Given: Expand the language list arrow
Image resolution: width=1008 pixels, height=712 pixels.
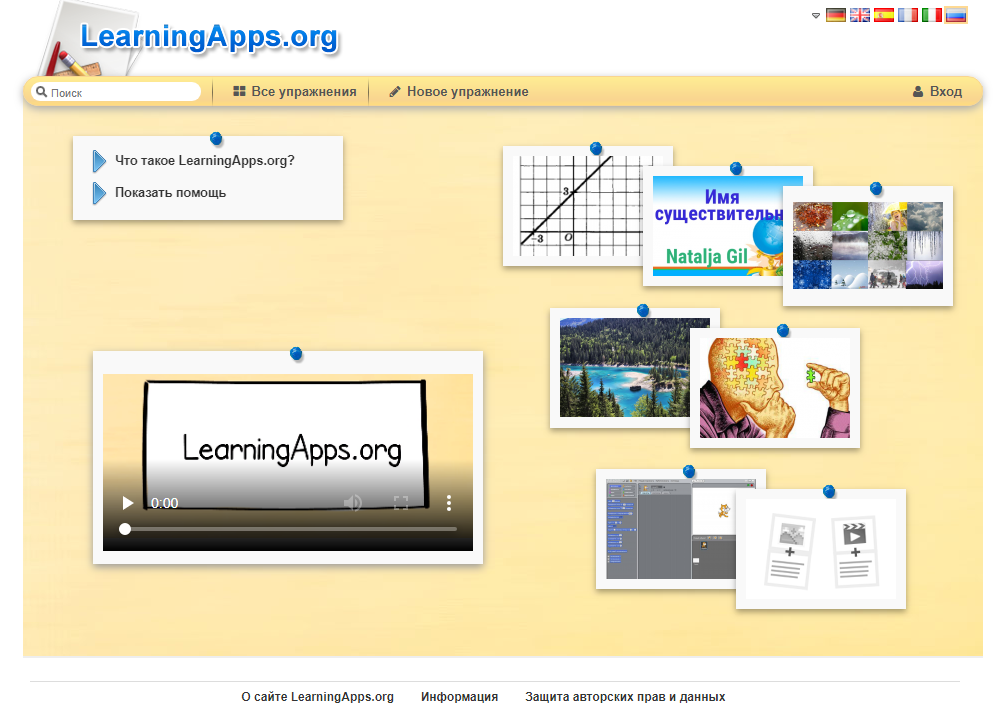Looking at the screenshot, I should (x=816, y=15).
